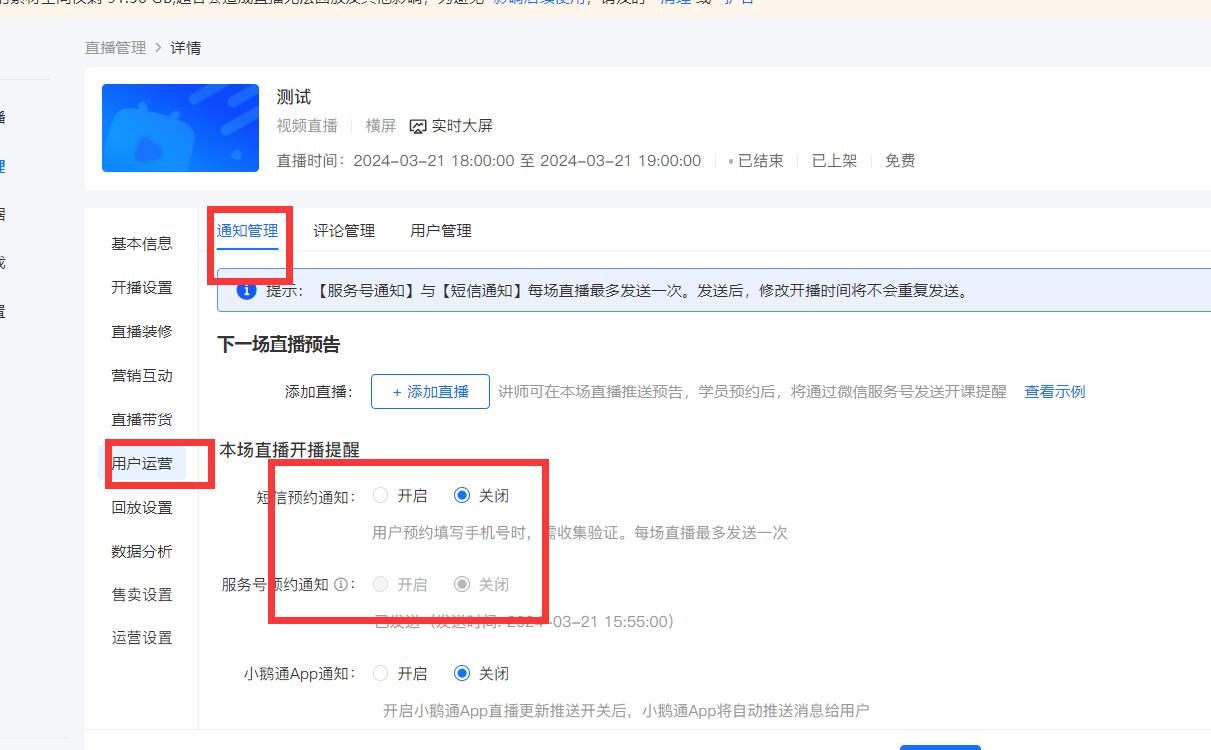Image resolution: width=1211 pixels, height=750 pixels.
Task: Select 直播装修 in the side menu
Action: click(x=141, y=332)
